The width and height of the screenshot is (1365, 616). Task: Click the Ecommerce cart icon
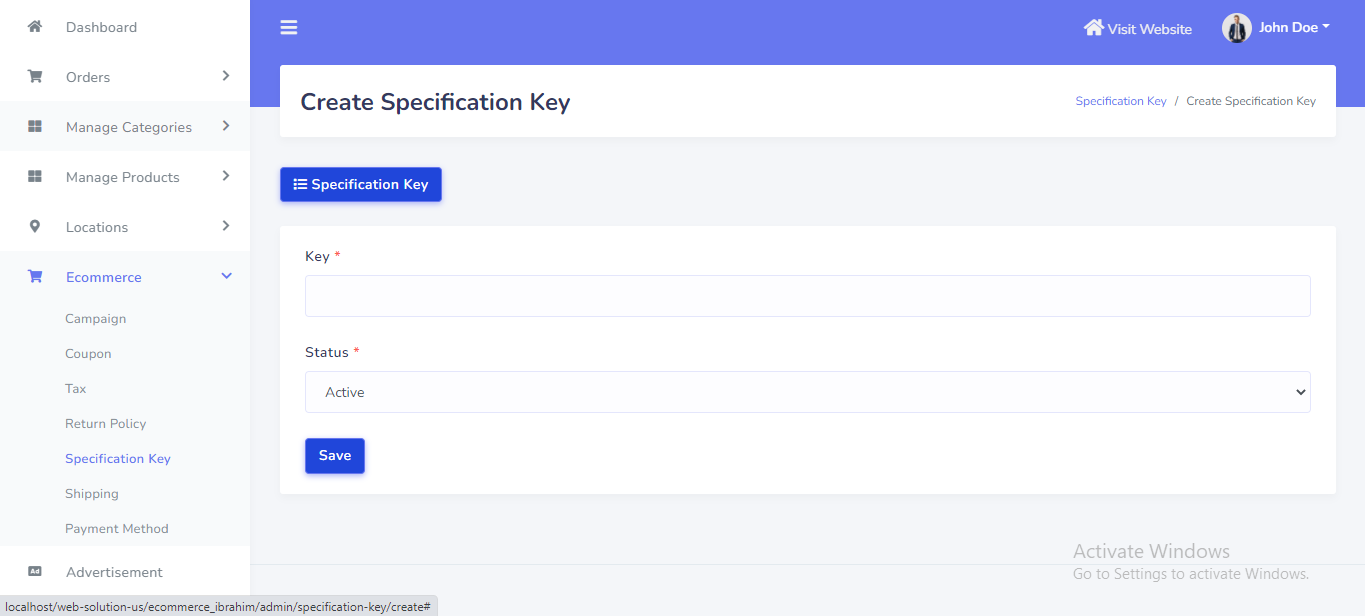point(35,277)
